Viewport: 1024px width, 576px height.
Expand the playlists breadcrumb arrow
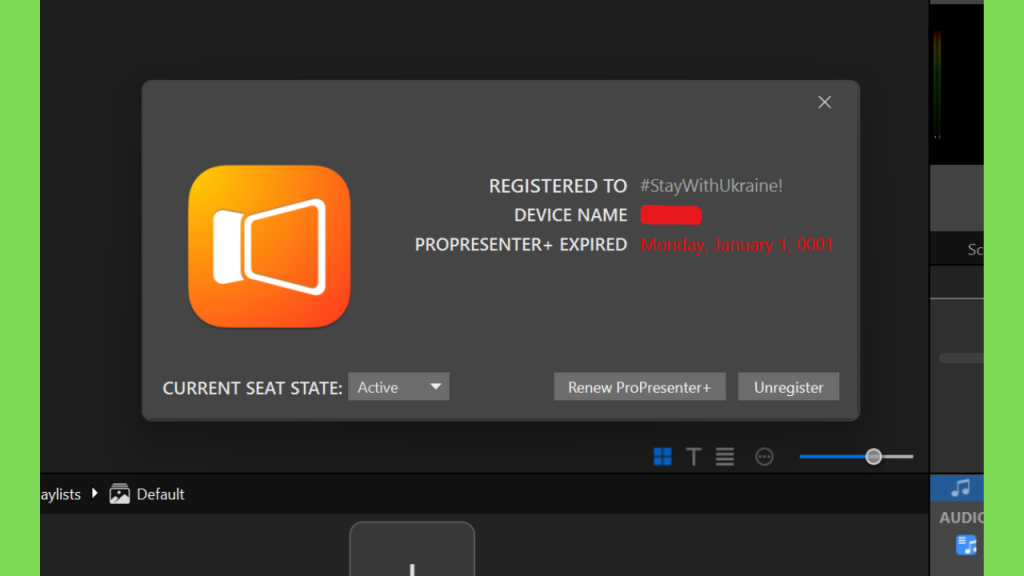95,493
